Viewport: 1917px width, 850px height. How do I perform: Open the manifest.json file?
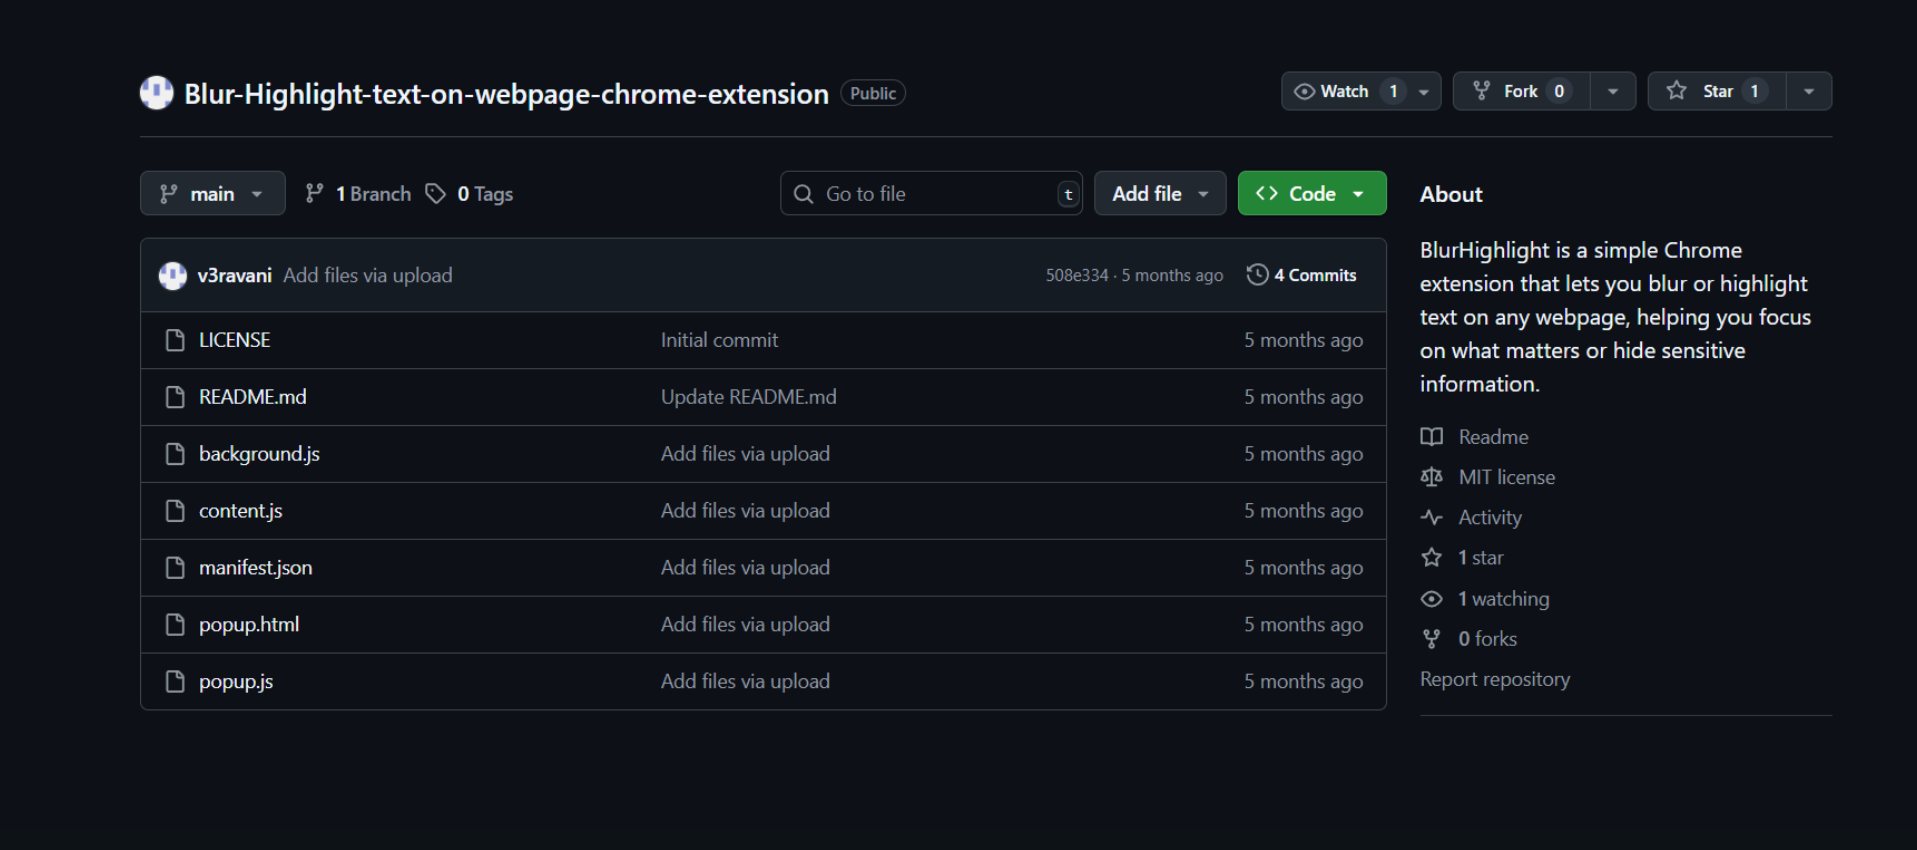click(255, 568)
